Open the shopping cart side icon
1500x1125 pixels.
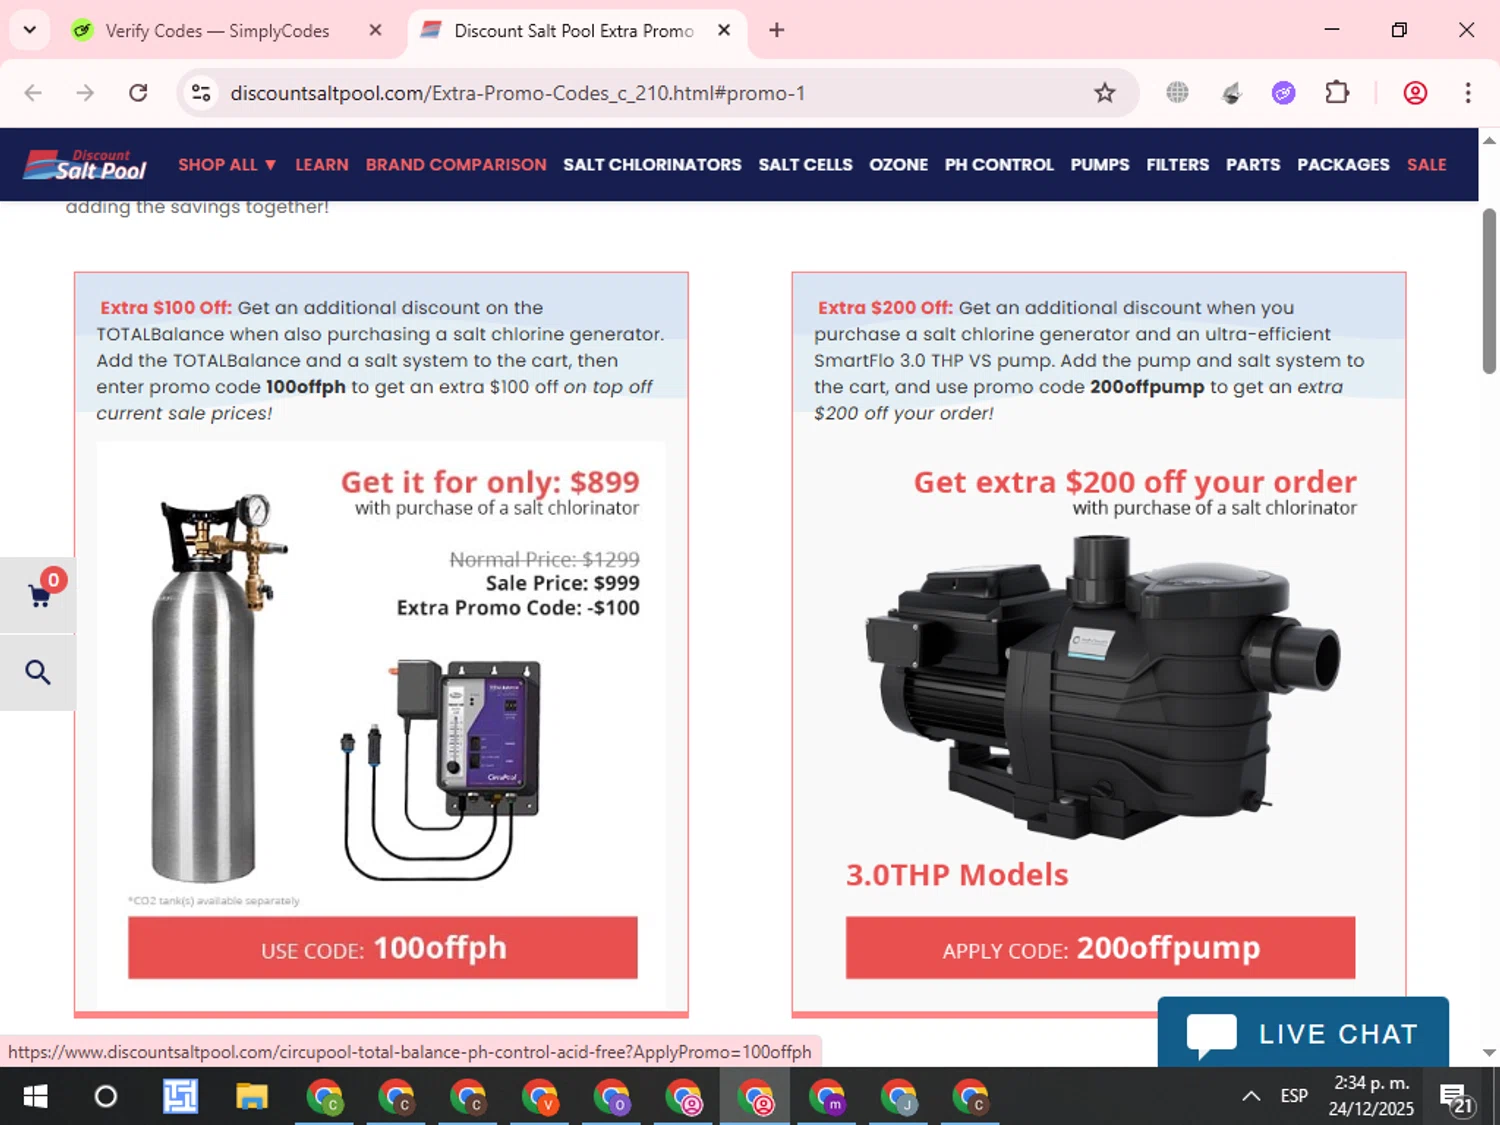click(38, 595)
